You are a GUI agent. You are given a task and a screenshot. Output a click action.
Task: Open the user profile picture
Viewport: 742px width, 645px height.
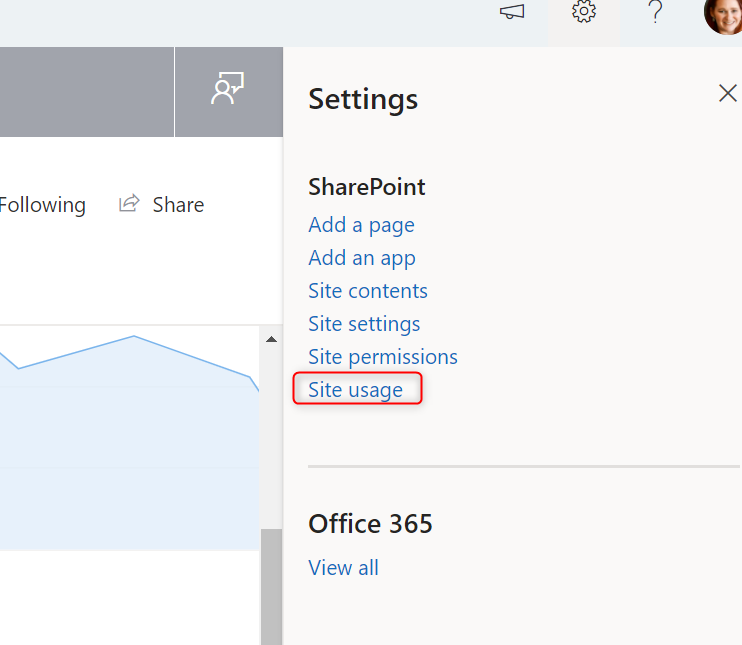click(x=724, y=14)
